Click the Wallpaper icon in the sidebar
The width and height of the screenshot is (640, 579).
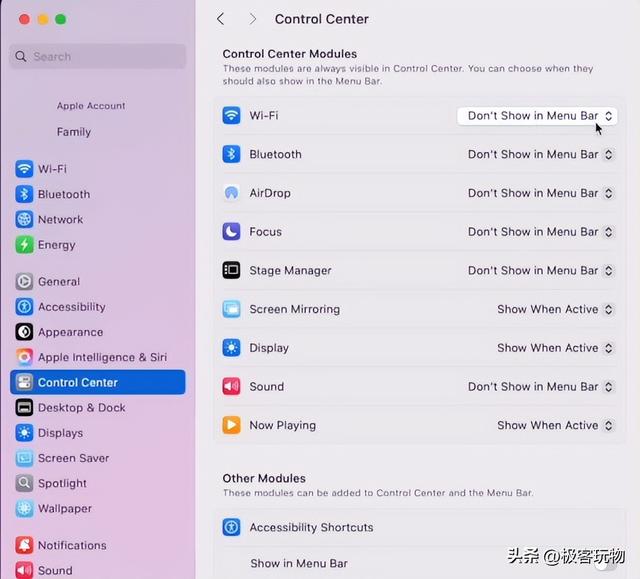click(x=24, y=508)
